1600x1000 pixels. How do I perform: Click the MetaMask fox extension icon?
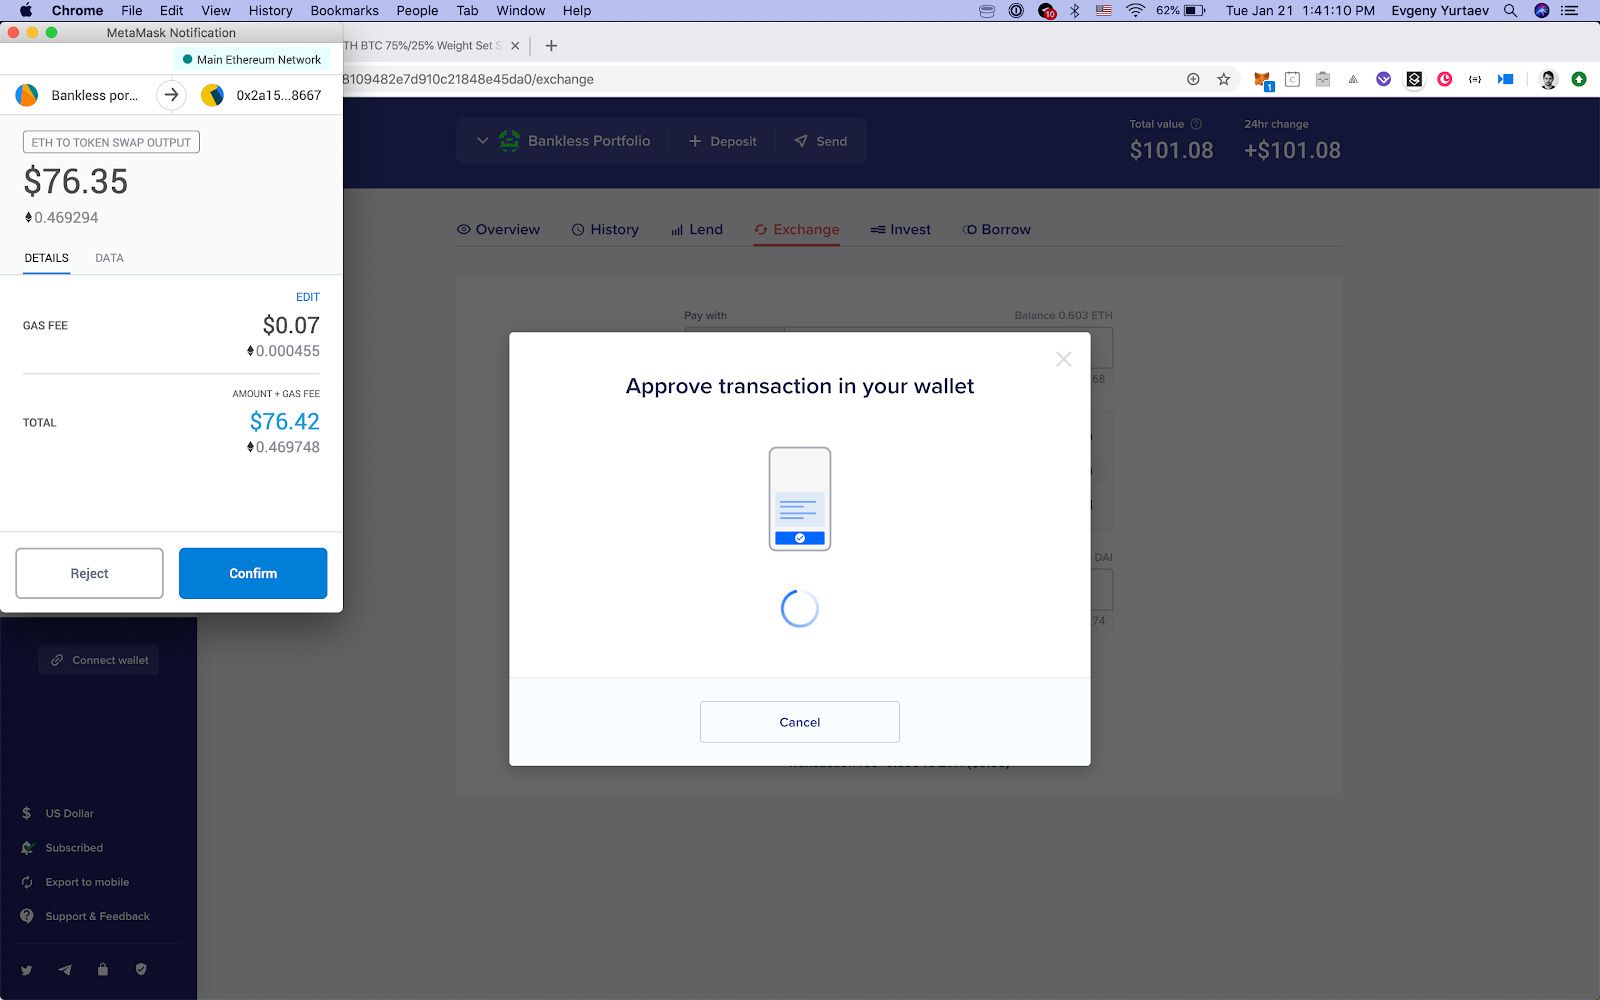pyautogui.click(x=1262, y=80)
